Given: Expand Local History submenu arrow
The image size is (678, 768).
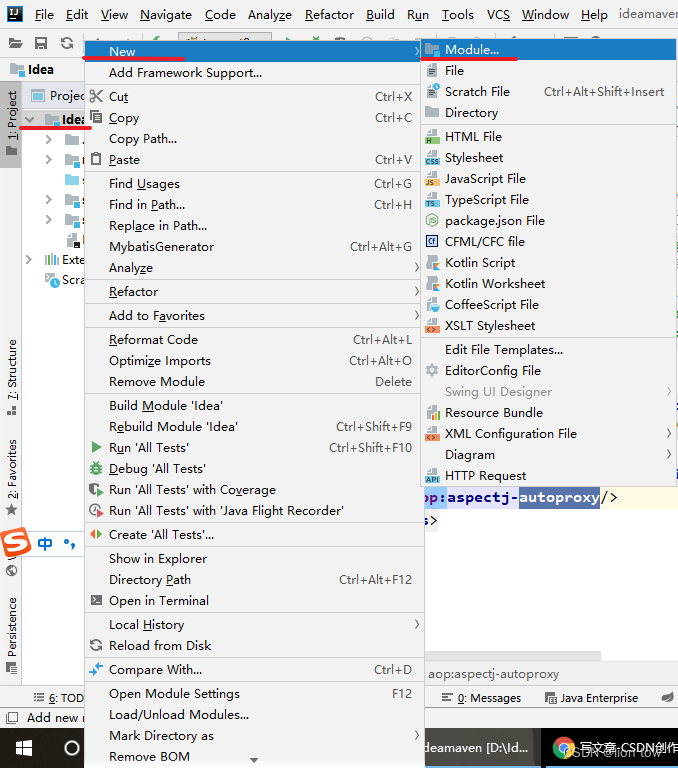Looking at the screenshot, I should tap(416, 624).
